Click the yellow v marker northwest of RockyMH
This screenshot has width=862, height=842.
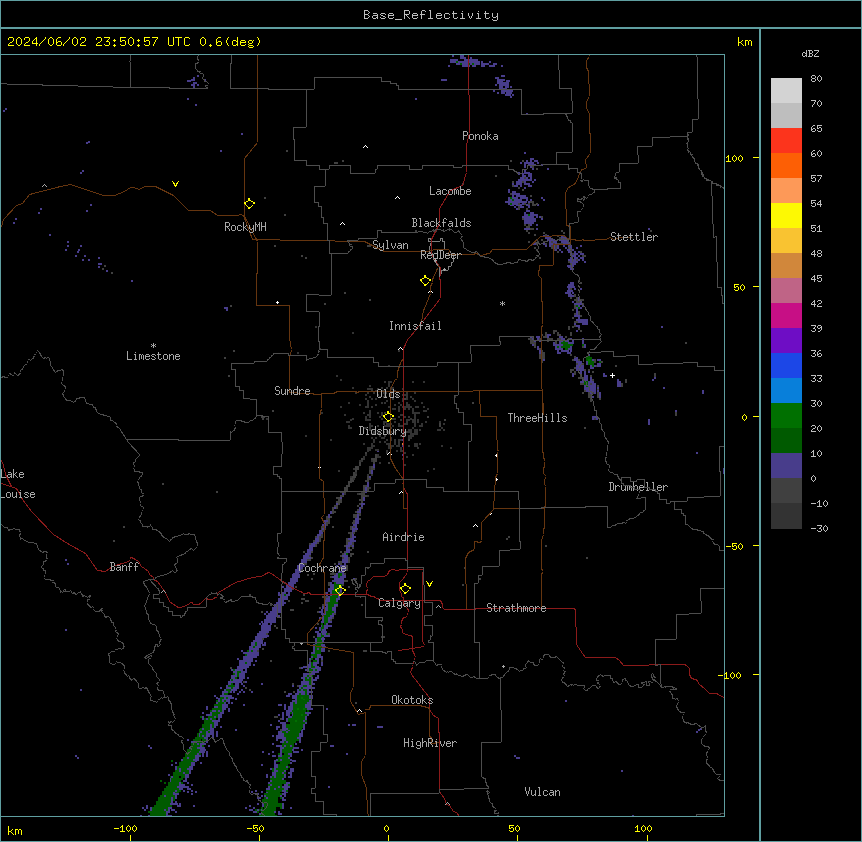pos(175,184)
